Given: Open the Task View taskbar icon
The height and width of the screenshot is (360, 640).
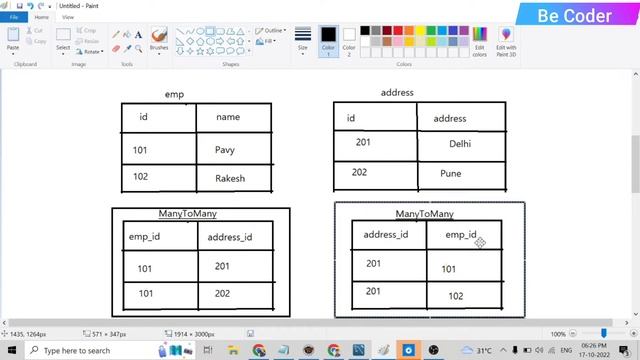Looking at the screenshot, I should point(208,350).
